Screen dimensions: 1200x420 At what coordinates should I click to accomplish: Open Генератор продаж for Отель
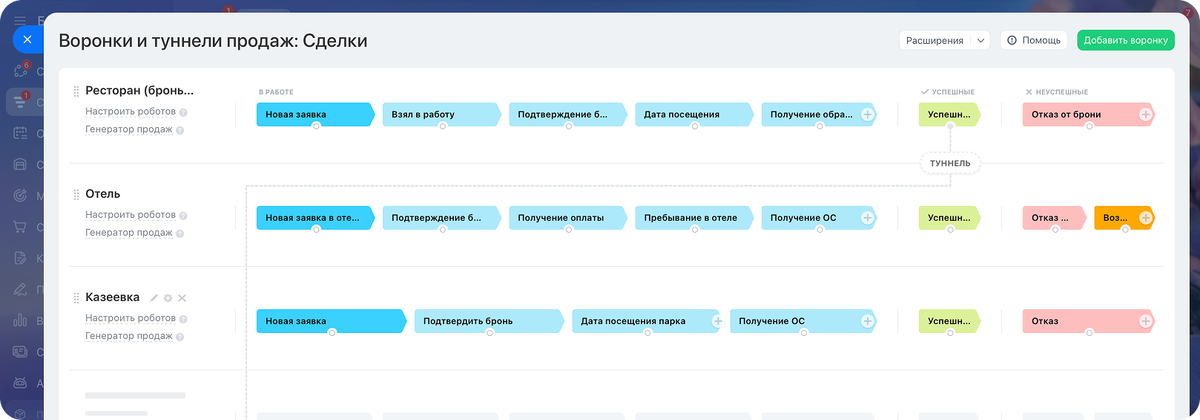(x=129, y=233)
